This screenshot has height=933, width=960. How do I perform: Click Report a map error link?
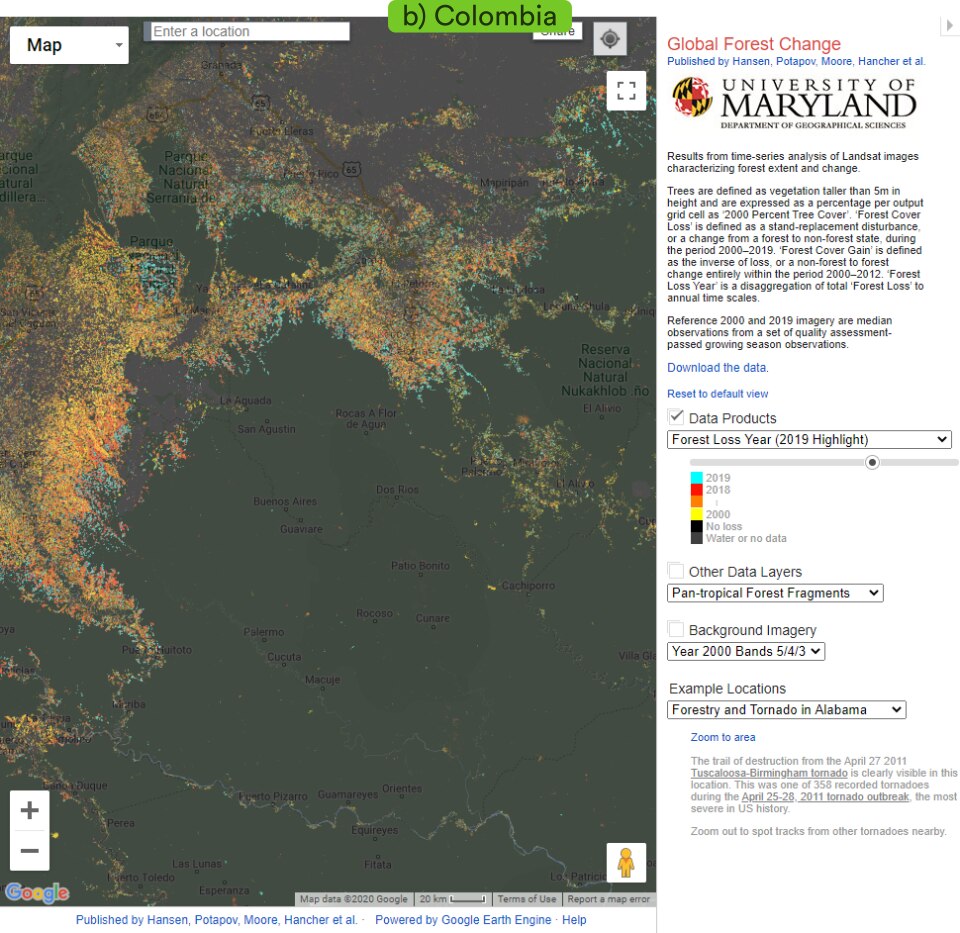tap(609, 899)
